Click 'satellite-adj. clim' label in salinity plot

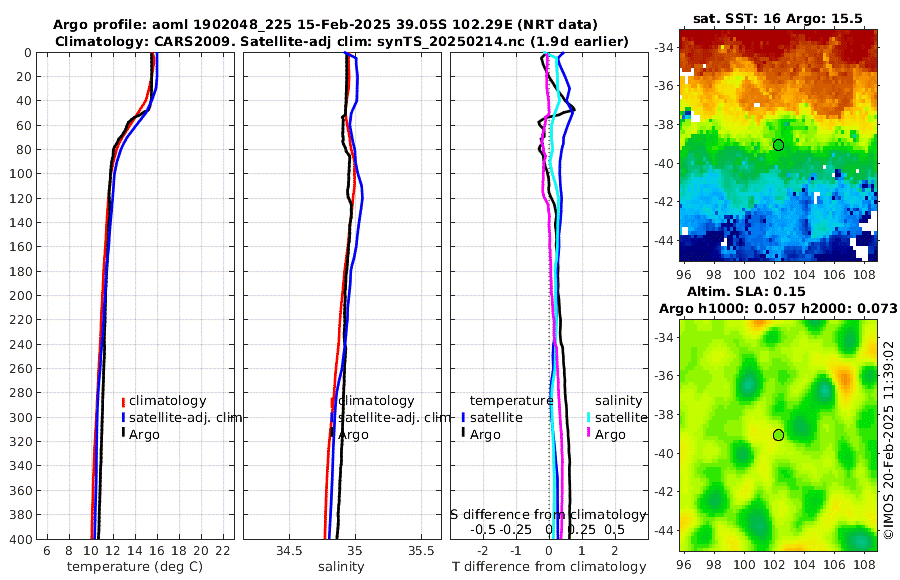coord(394,417)
